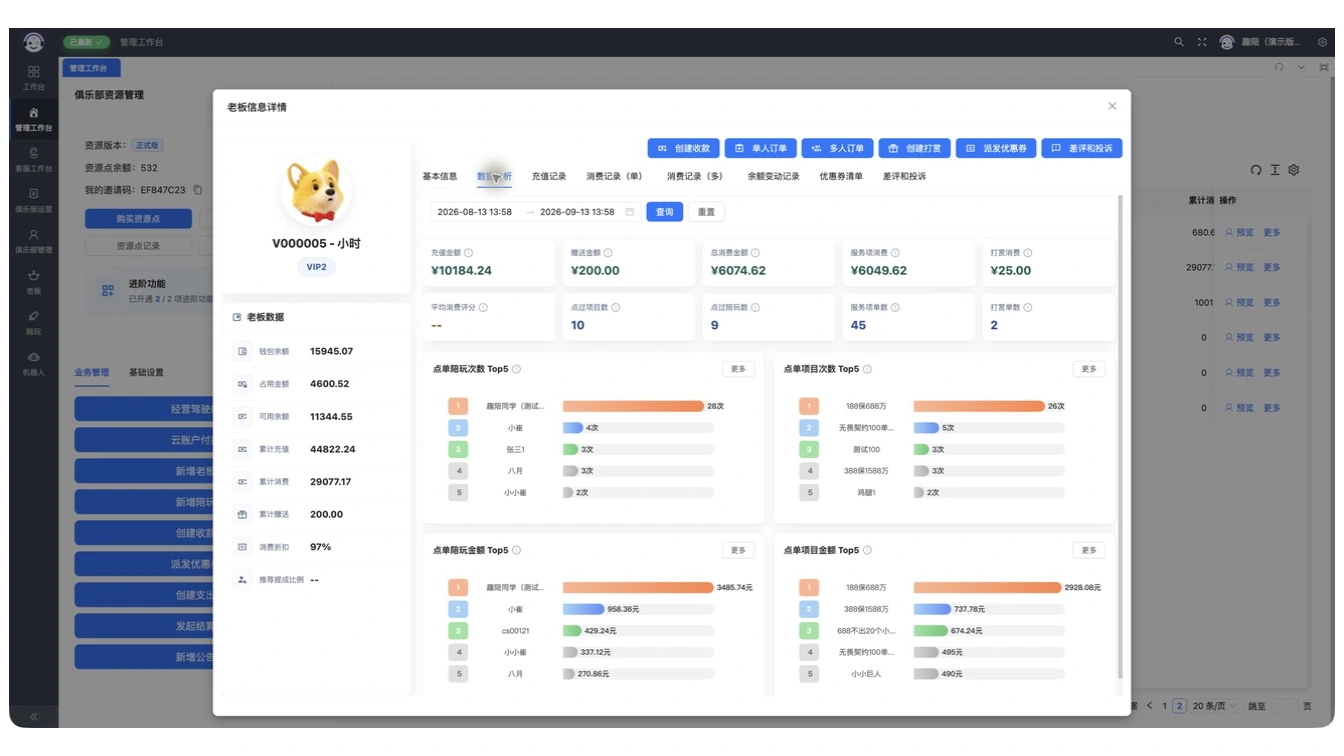Open 俱乐部运营 in the left sidebar
This screenshot has width=1344, height=756.
(33, 200)
